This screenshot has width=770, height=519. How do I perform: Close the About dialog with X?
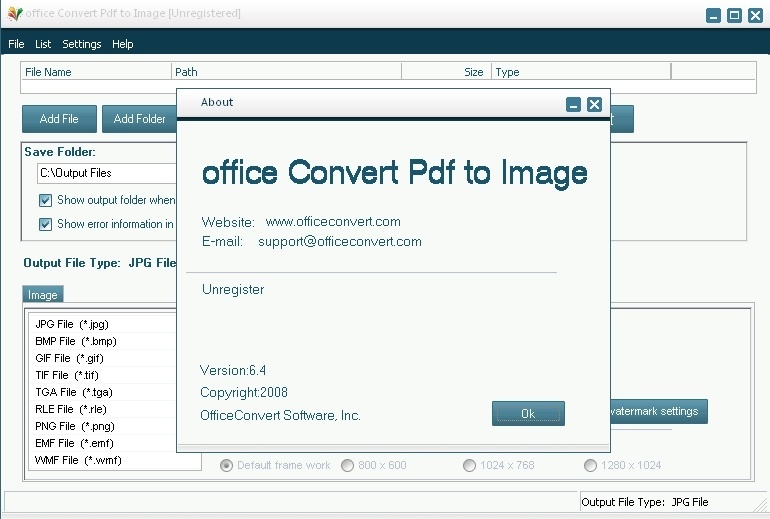pos(594,105)
